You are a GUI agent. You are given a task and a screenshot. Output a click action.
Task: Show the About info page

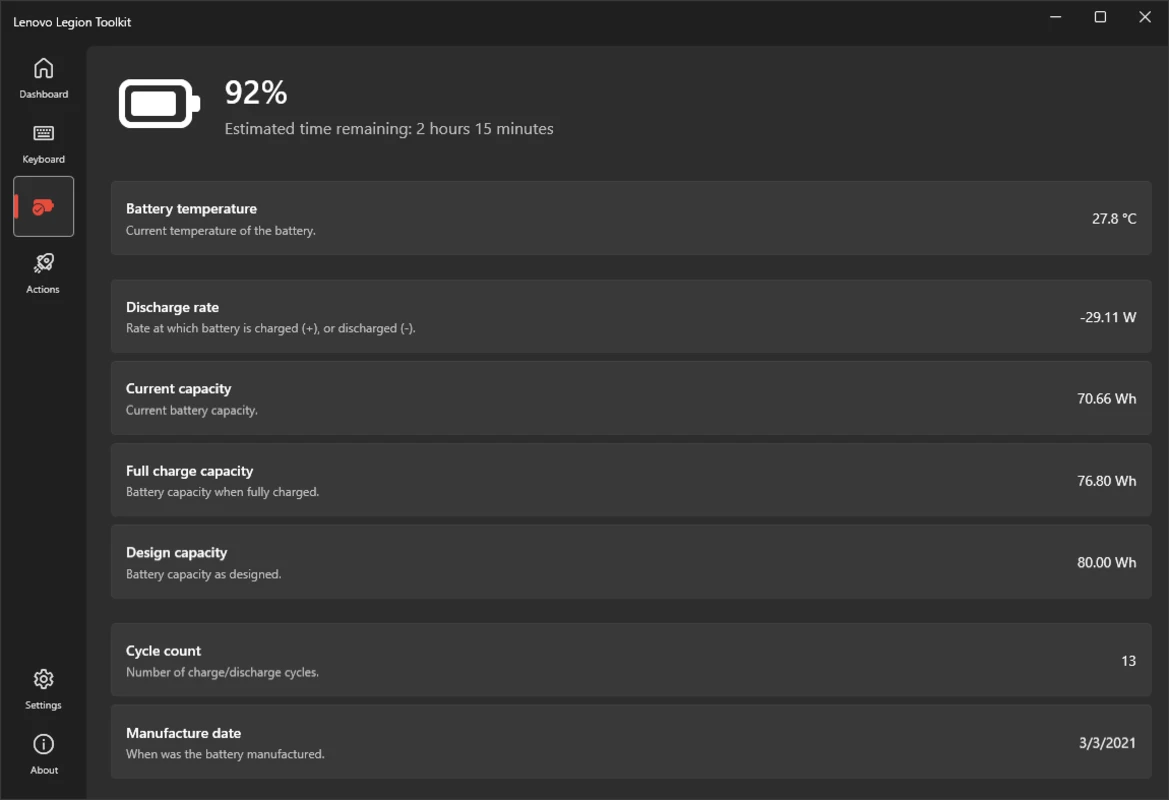coord(43,754)
